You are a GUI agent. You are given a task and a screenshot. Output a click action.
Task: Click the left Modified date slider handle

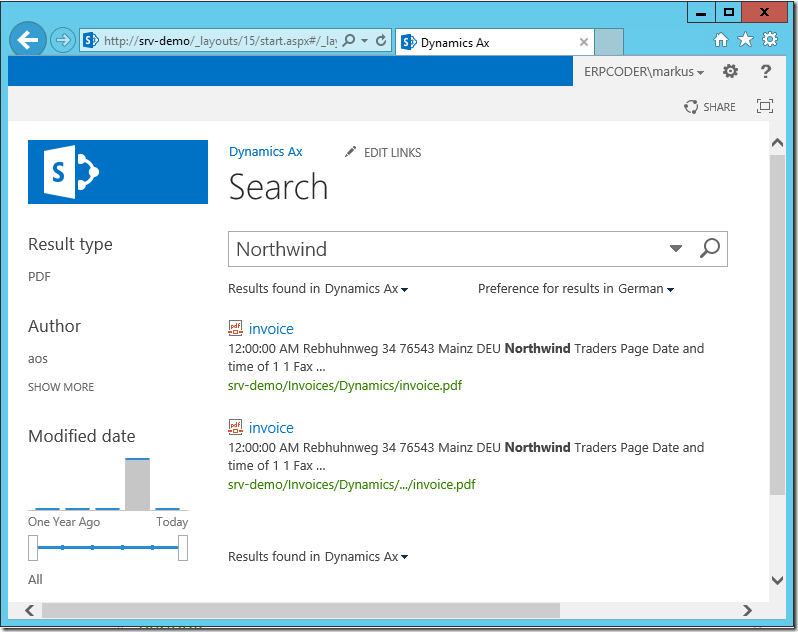pyautogui.click(x=33, y=548)
